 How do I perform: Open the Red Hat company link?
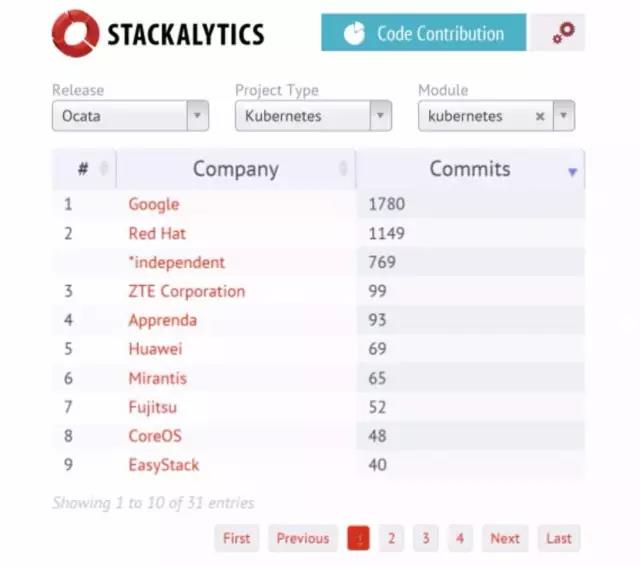click(x=157, y=233)
